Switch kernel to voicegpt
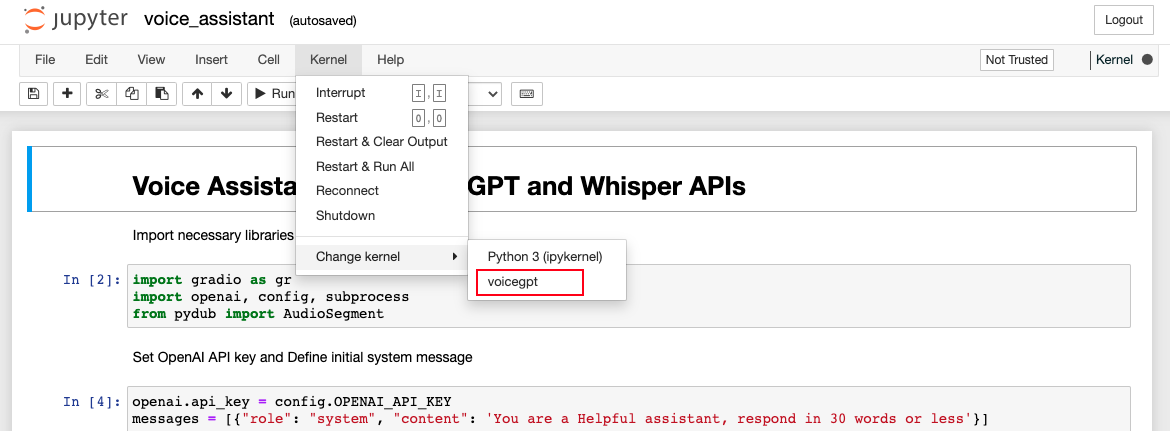Image resolution: width=1170 pixels, height=431 pixels. pyautogui.click(x=547, y=283)
